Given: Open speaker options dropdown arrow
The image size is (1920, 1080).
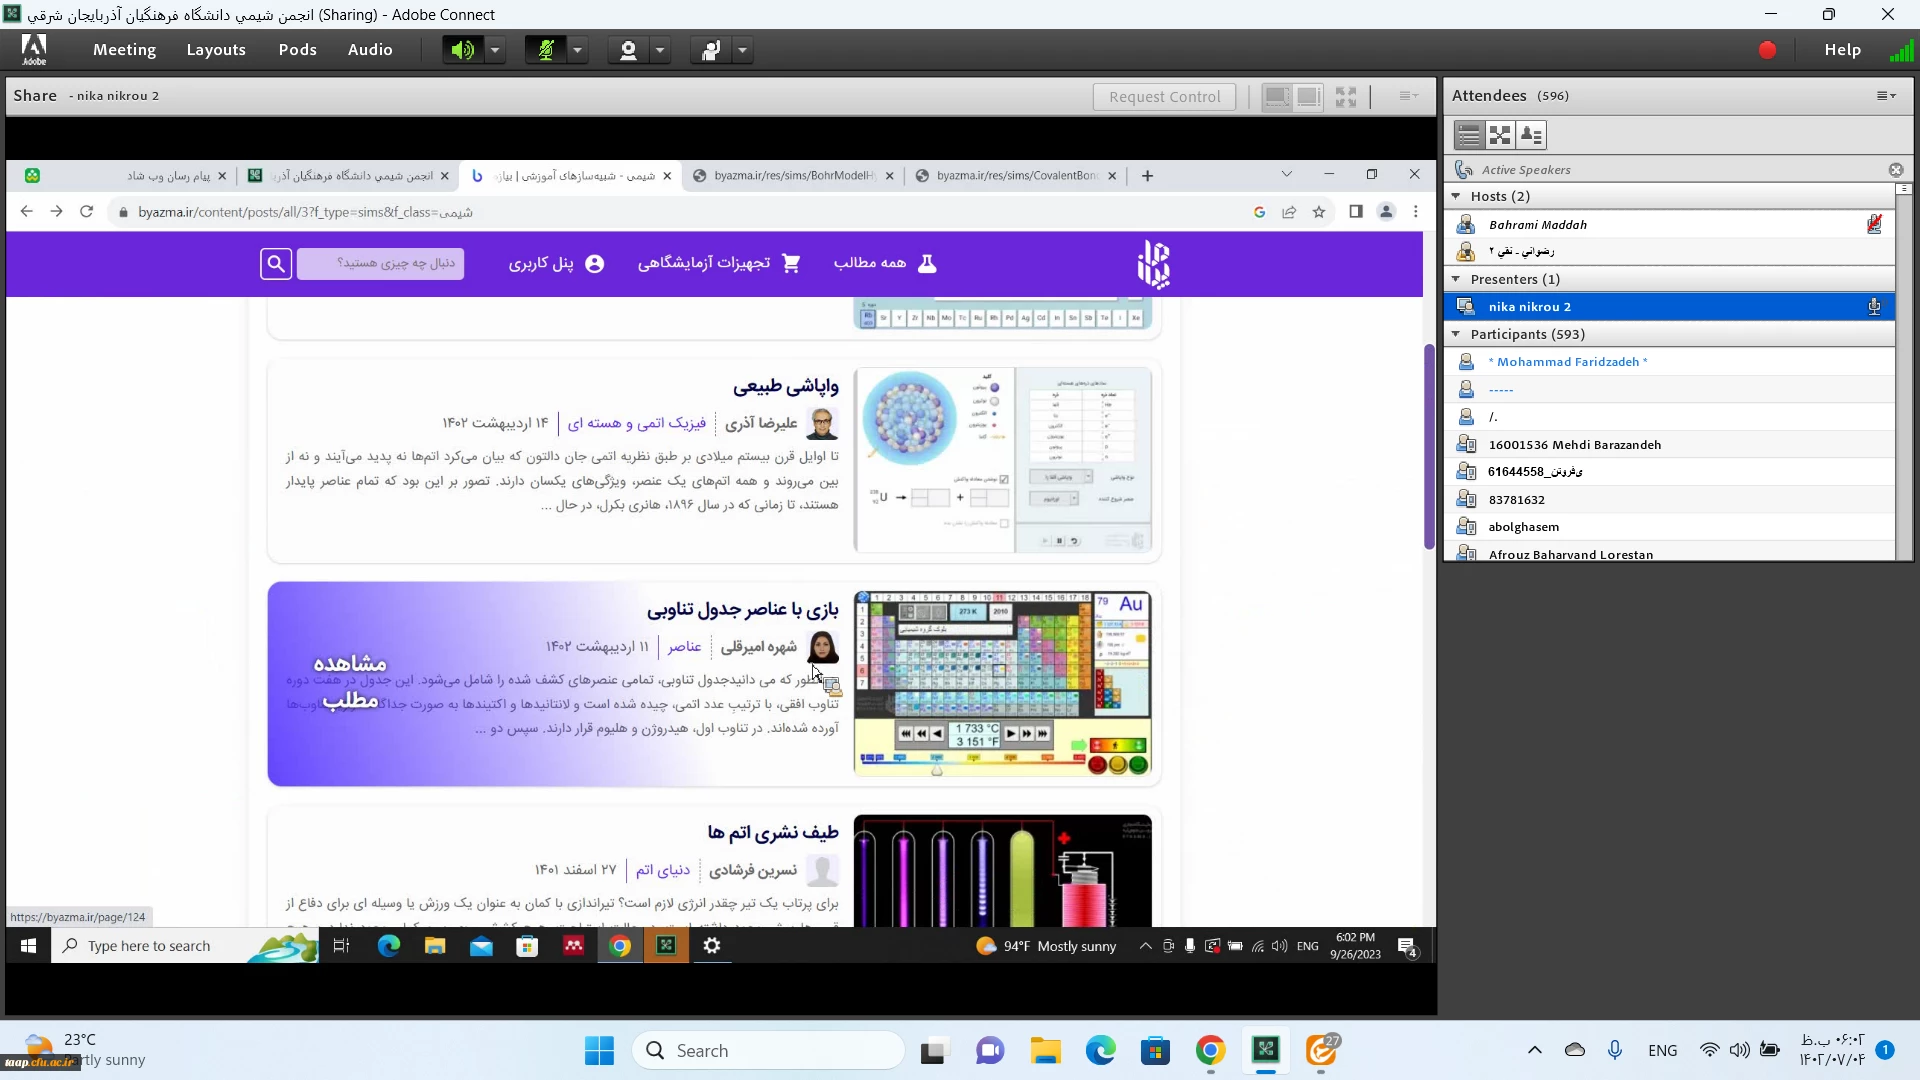Looking at the screenshot, I should [x=495, y=50].
